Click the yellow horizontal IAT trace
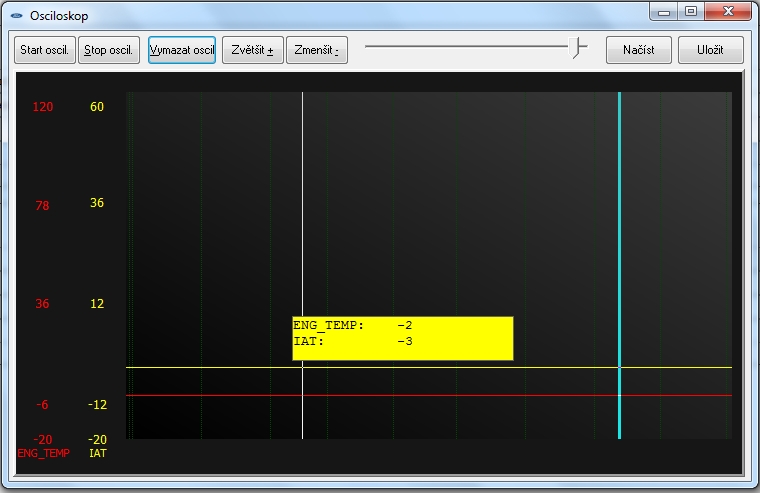The image size is (760, 493). (x=450, y=367)
